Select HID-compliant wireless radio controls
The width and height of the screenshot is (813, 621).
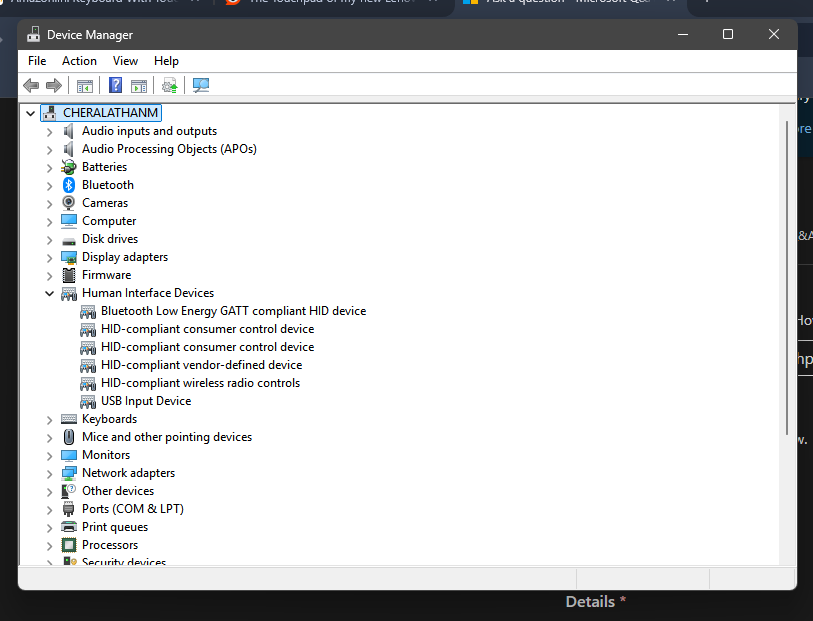[200, 383]
